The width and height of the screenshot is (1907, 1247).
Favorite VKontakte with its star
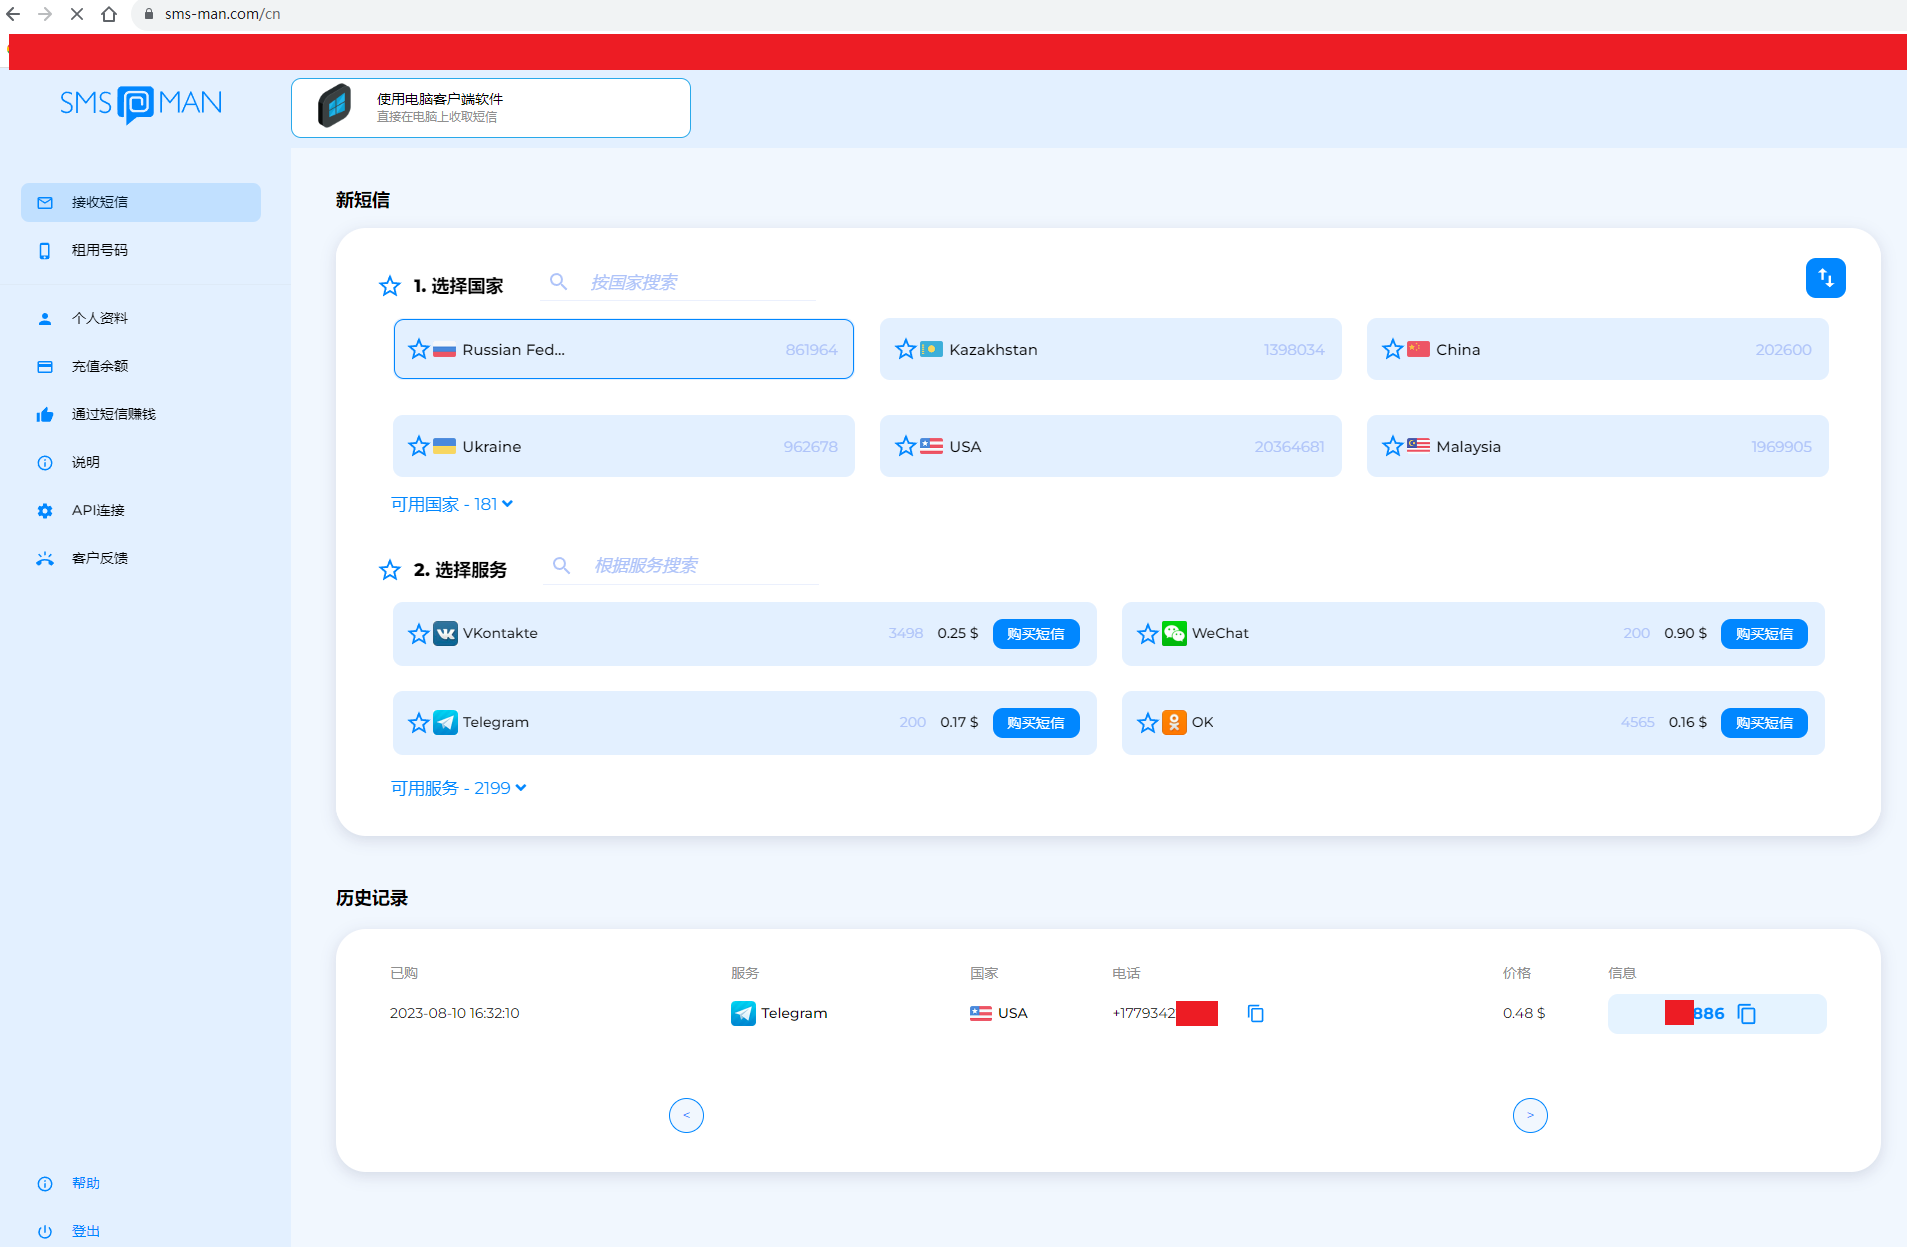[419, 634]
